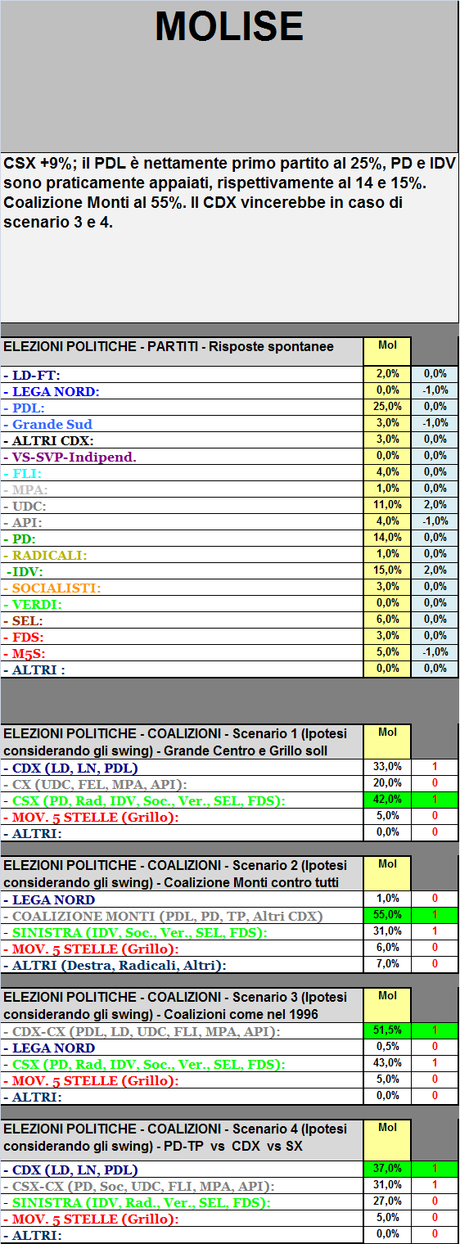Select the '- RADICALI:' row label

[181, 555]
